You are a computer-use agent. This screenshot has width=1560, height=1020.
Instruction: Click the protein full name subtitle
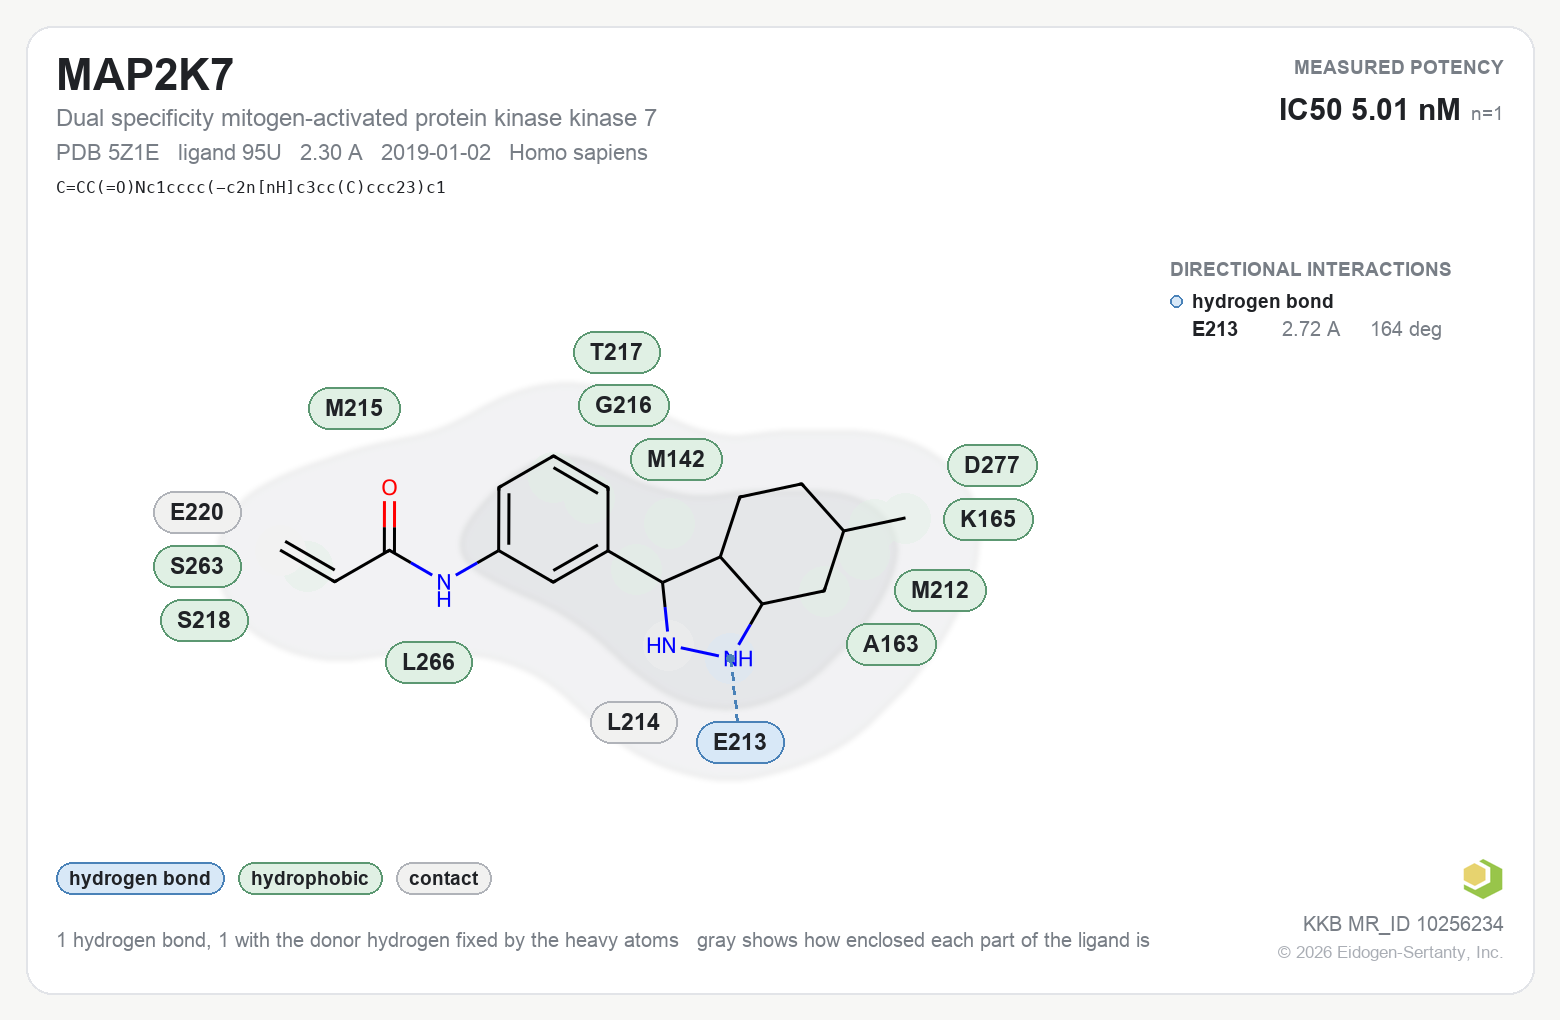(x=356, y=118)
